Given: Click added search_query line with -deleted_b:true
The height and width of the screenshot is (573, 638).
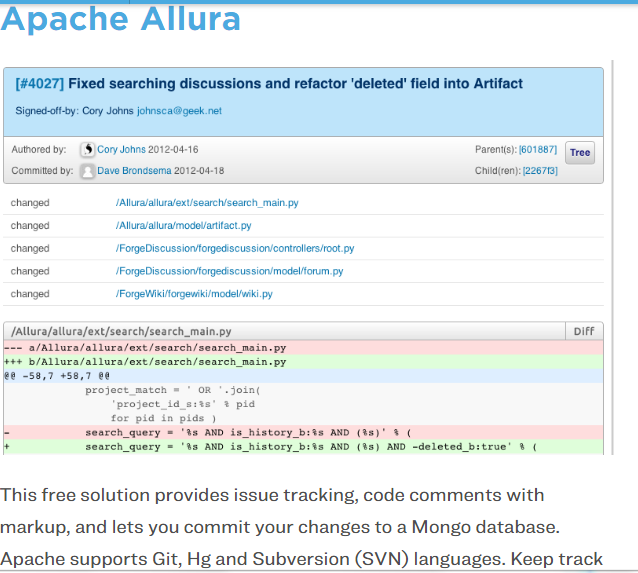Looking at the screenshot, I should [x=303, y=446].
